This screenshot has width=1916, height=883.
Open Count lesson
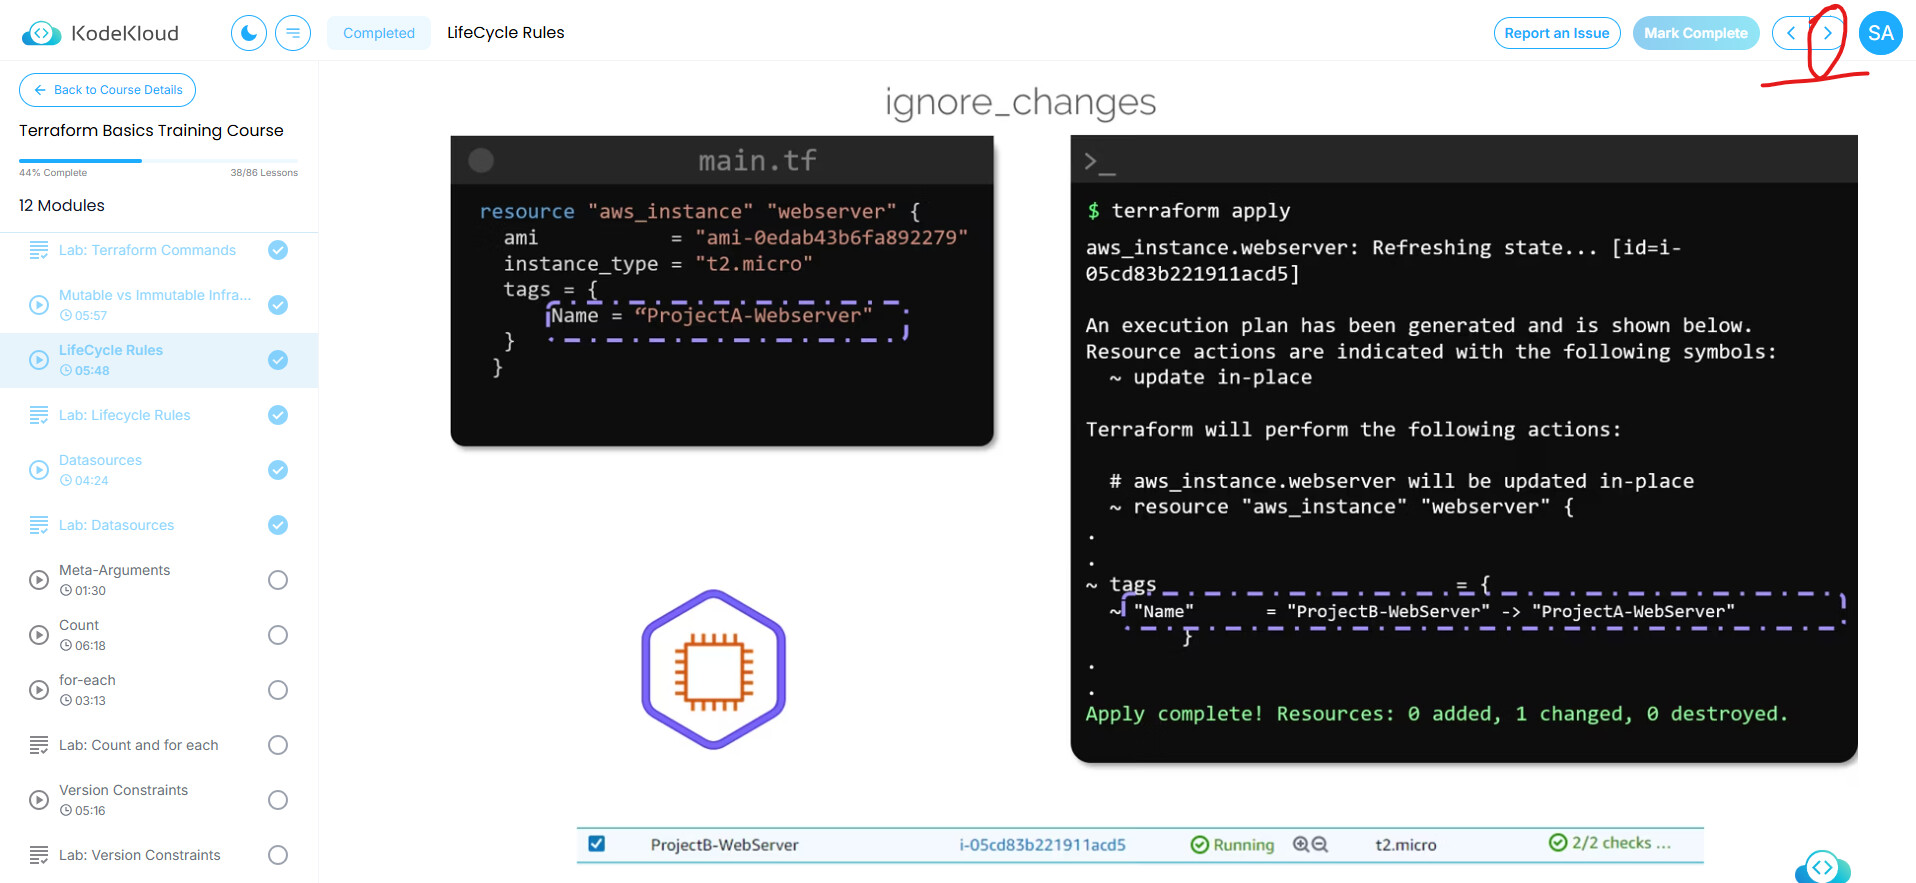tap(79, 625)
